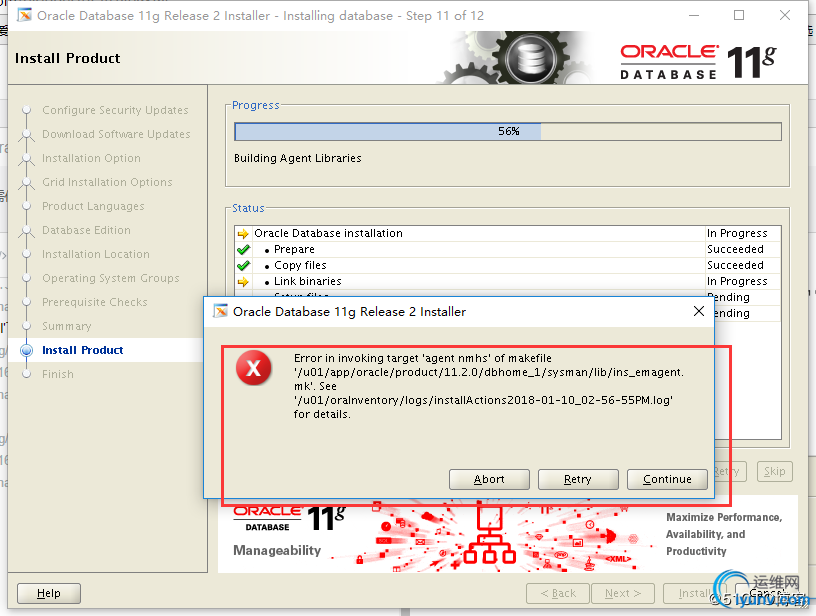Select Grid Installation Options step

[x=107, y=182]
